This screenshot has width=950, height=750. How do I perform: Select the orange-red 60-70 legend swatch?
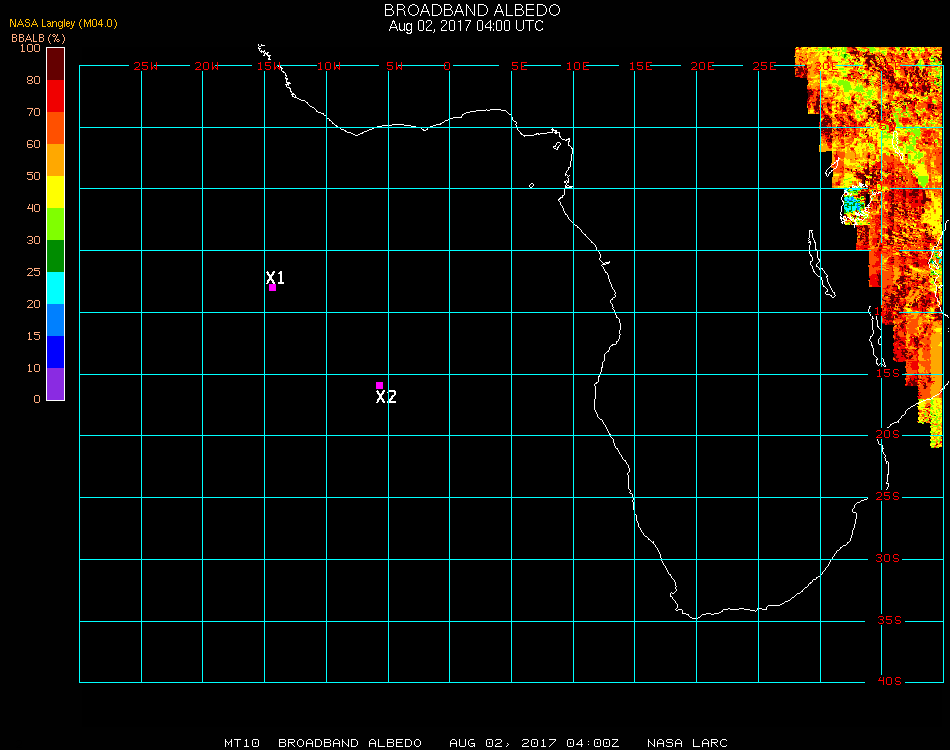[x=56, y=128]
